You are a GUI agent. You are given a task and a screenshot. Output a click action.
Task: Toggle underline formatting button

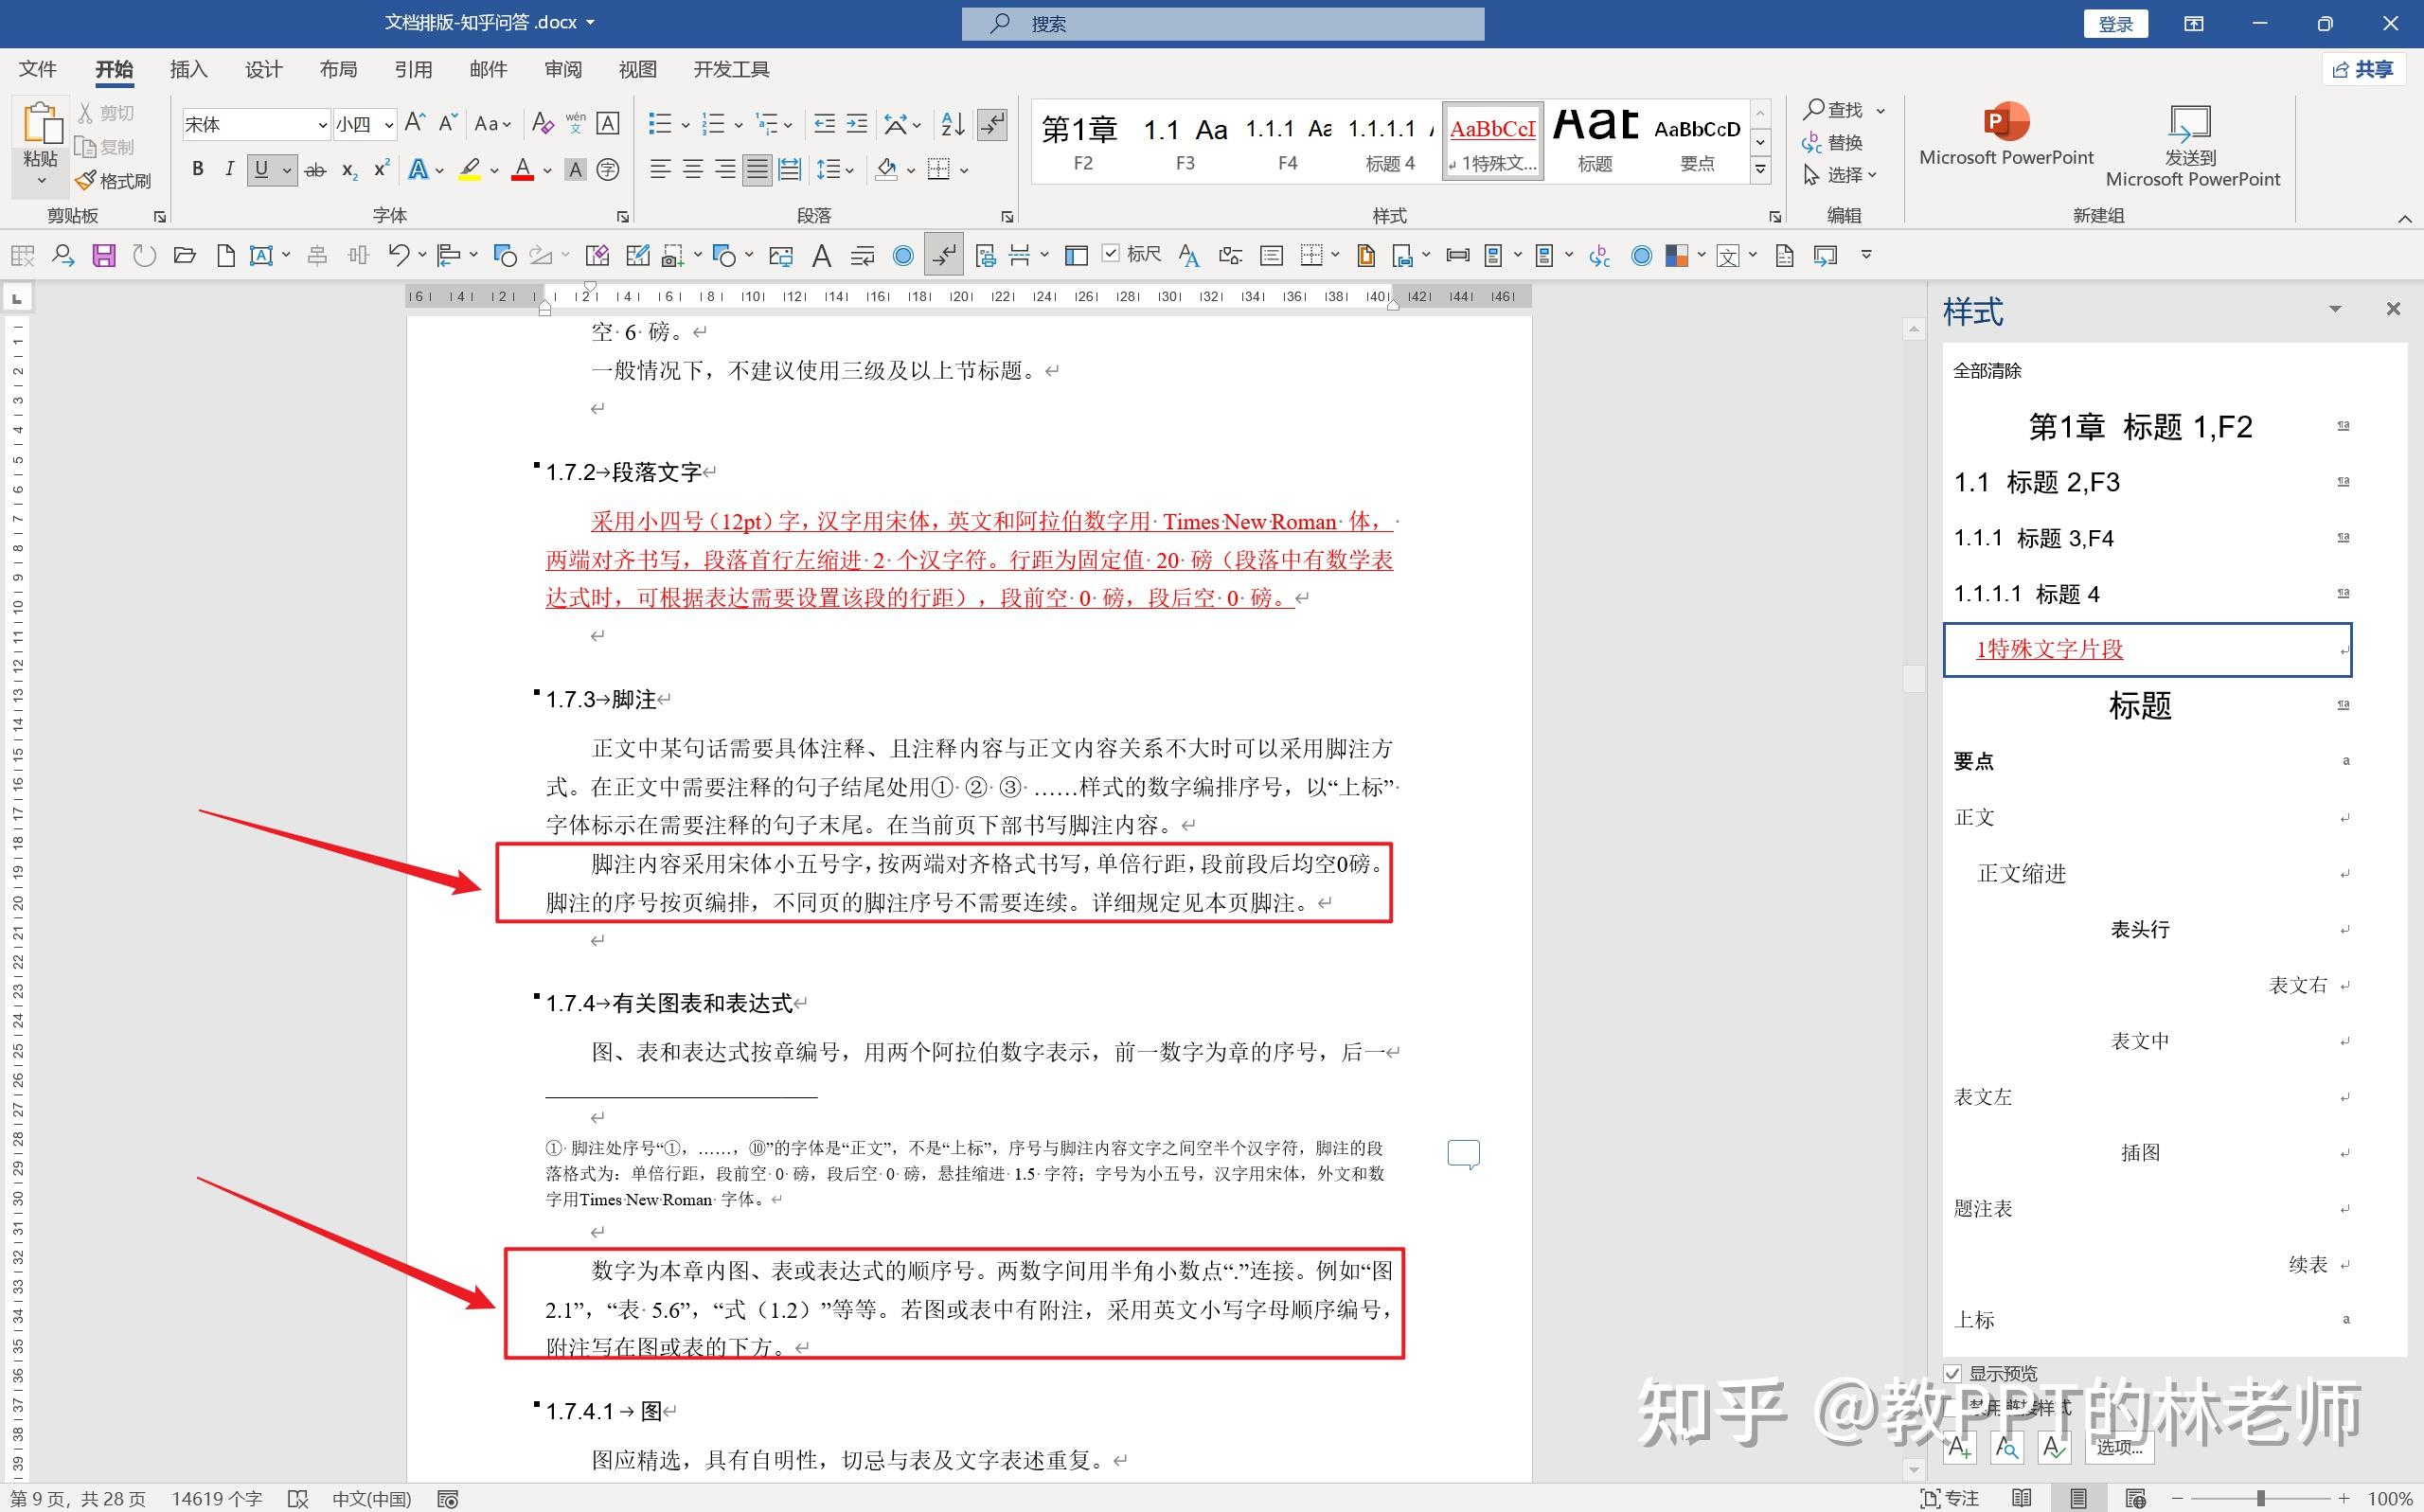pos(261,169)
